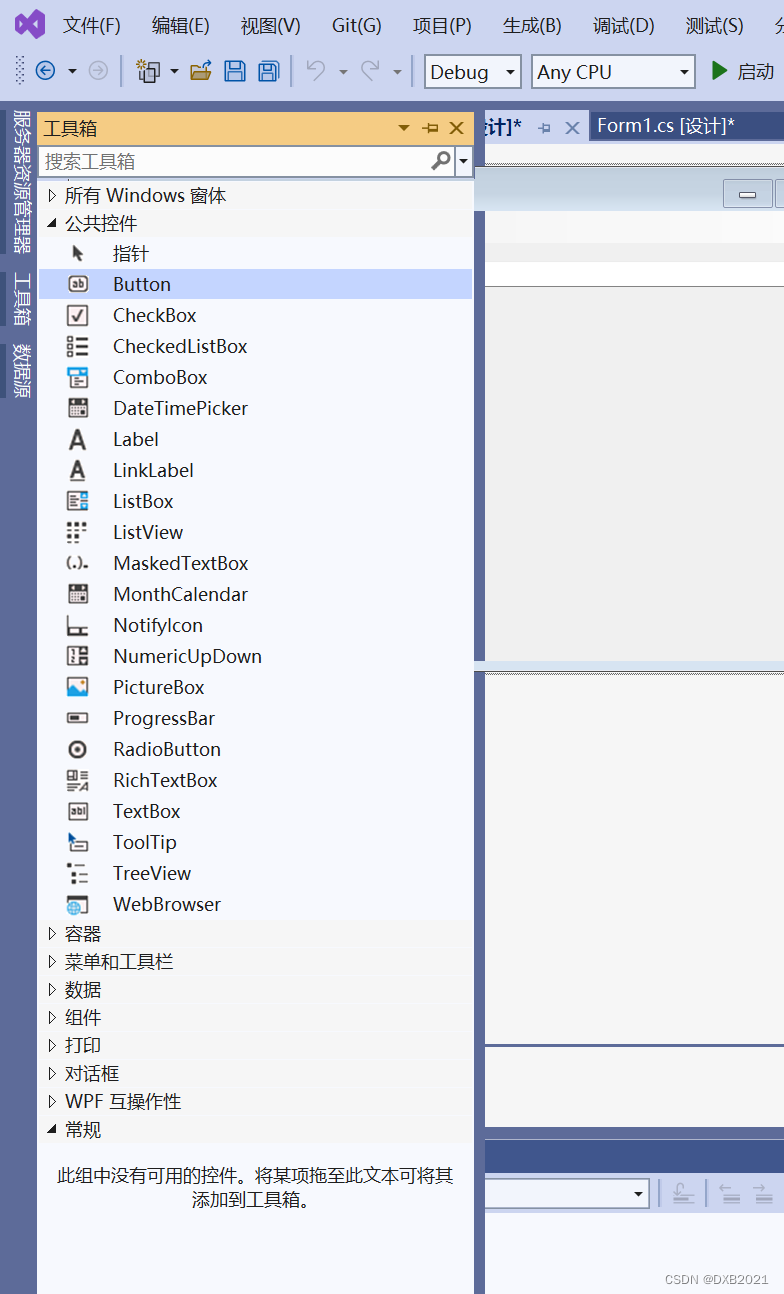Choose the ToolTip control icon
The image size is (784, 1294).
coord(78,842)
